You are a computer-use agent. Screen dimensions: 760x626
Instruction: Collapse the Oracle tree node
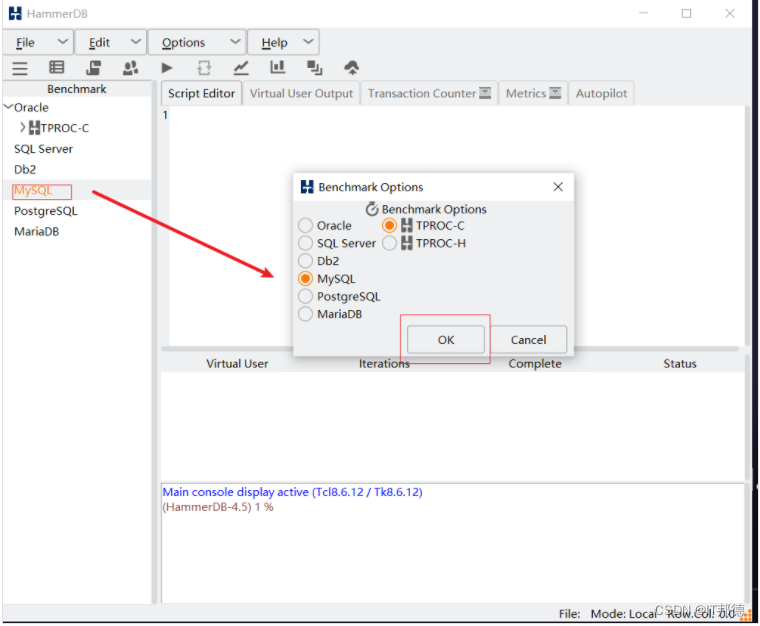pos(9,107)
